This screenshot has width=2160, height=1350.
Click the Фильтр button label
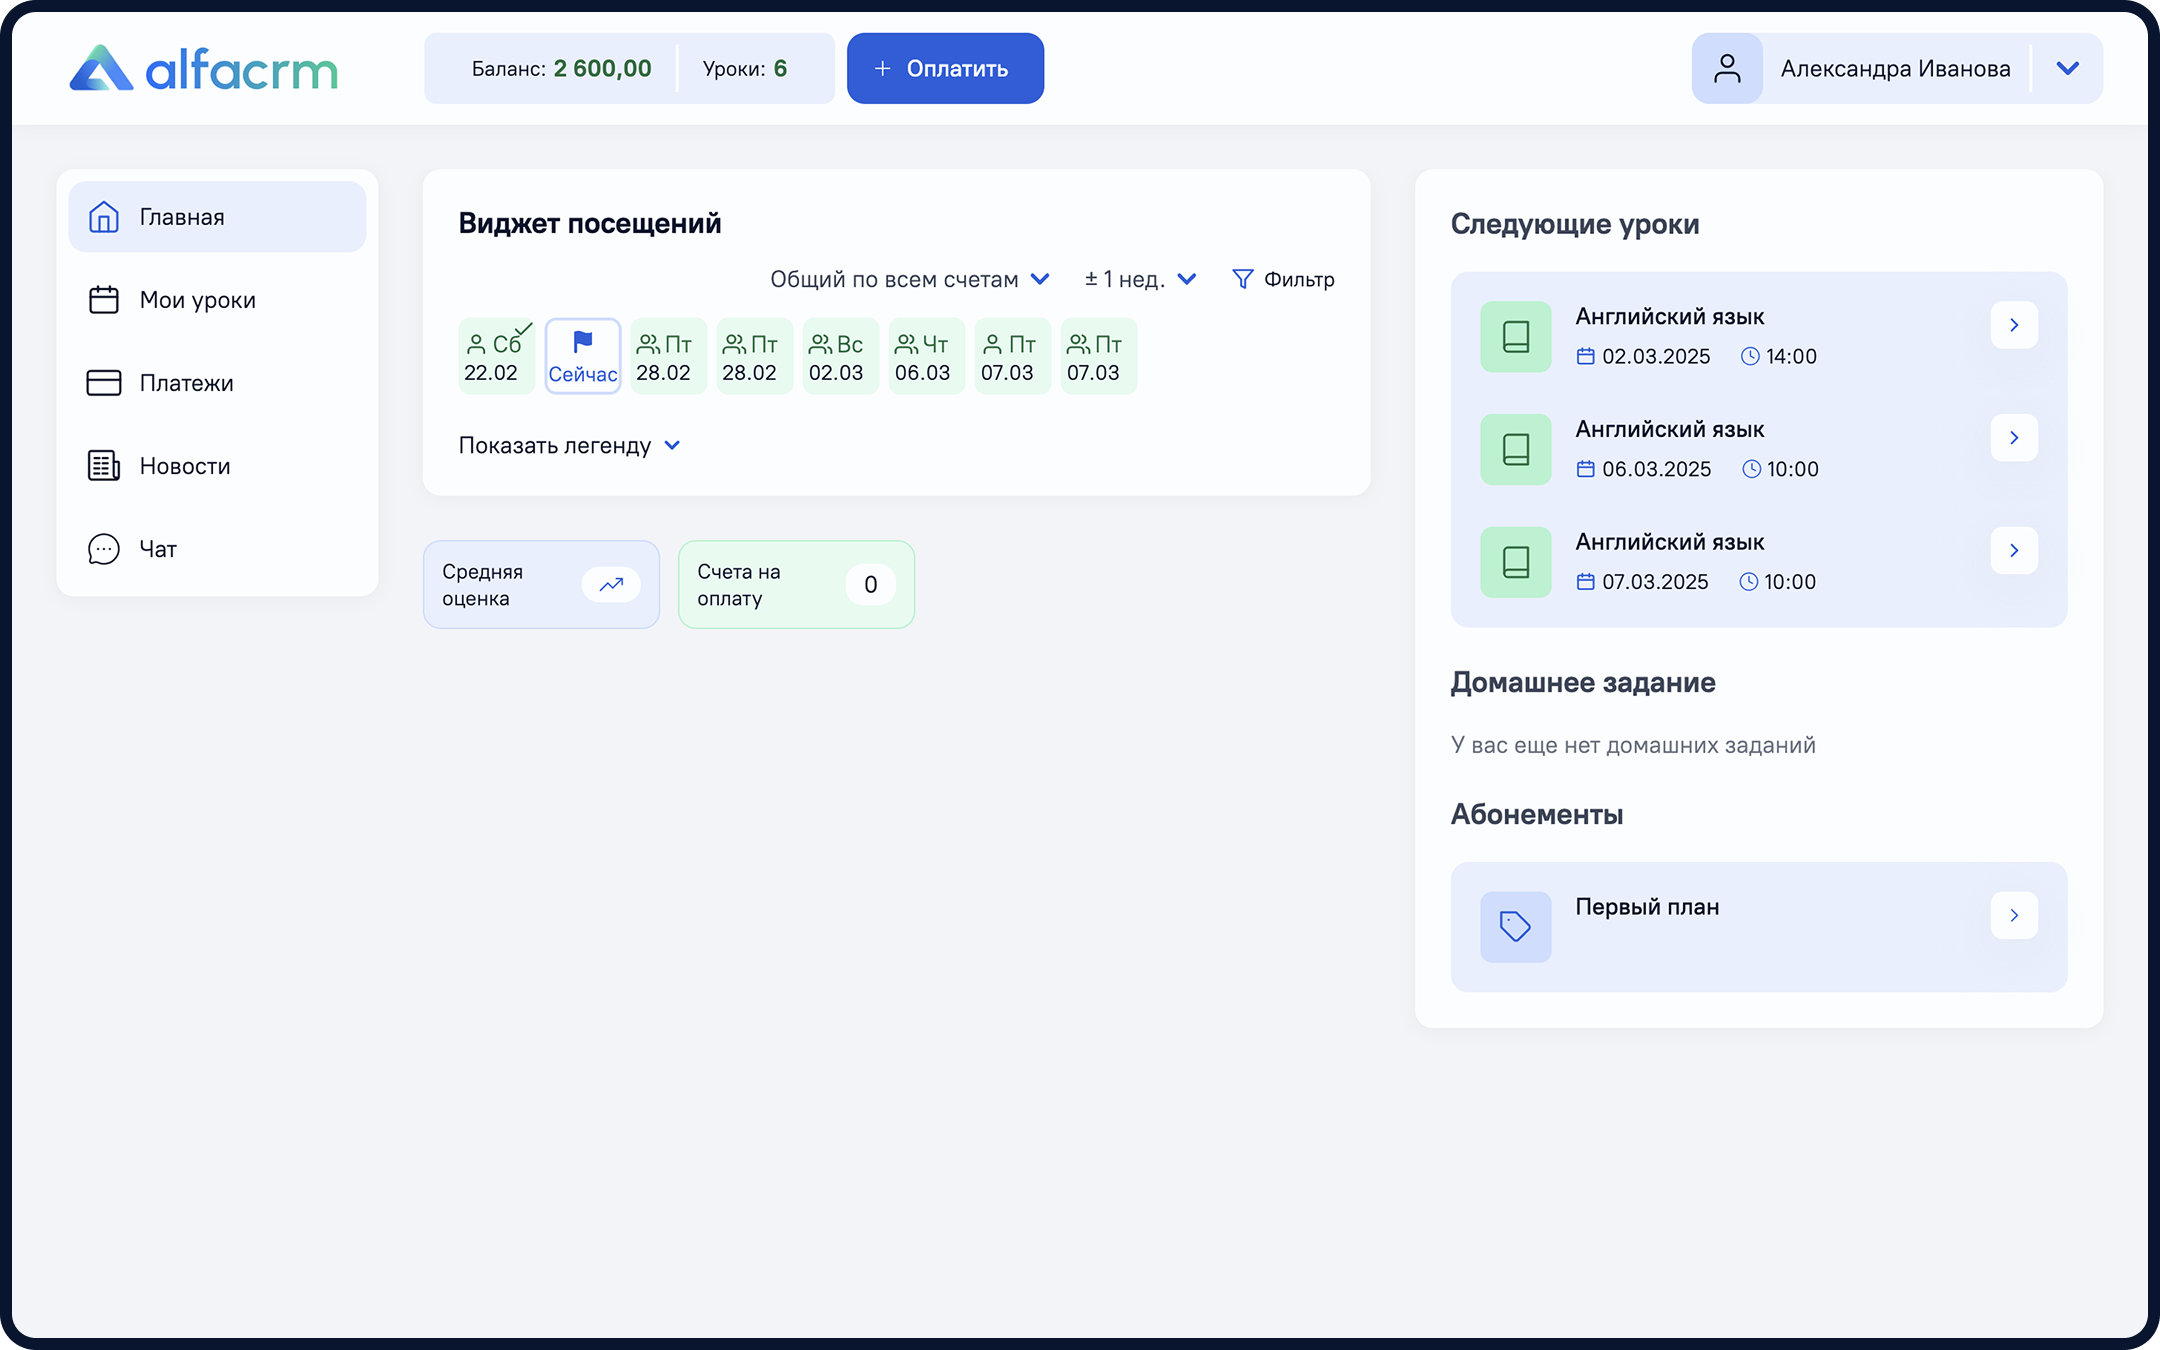click(x=1299, y=279)
